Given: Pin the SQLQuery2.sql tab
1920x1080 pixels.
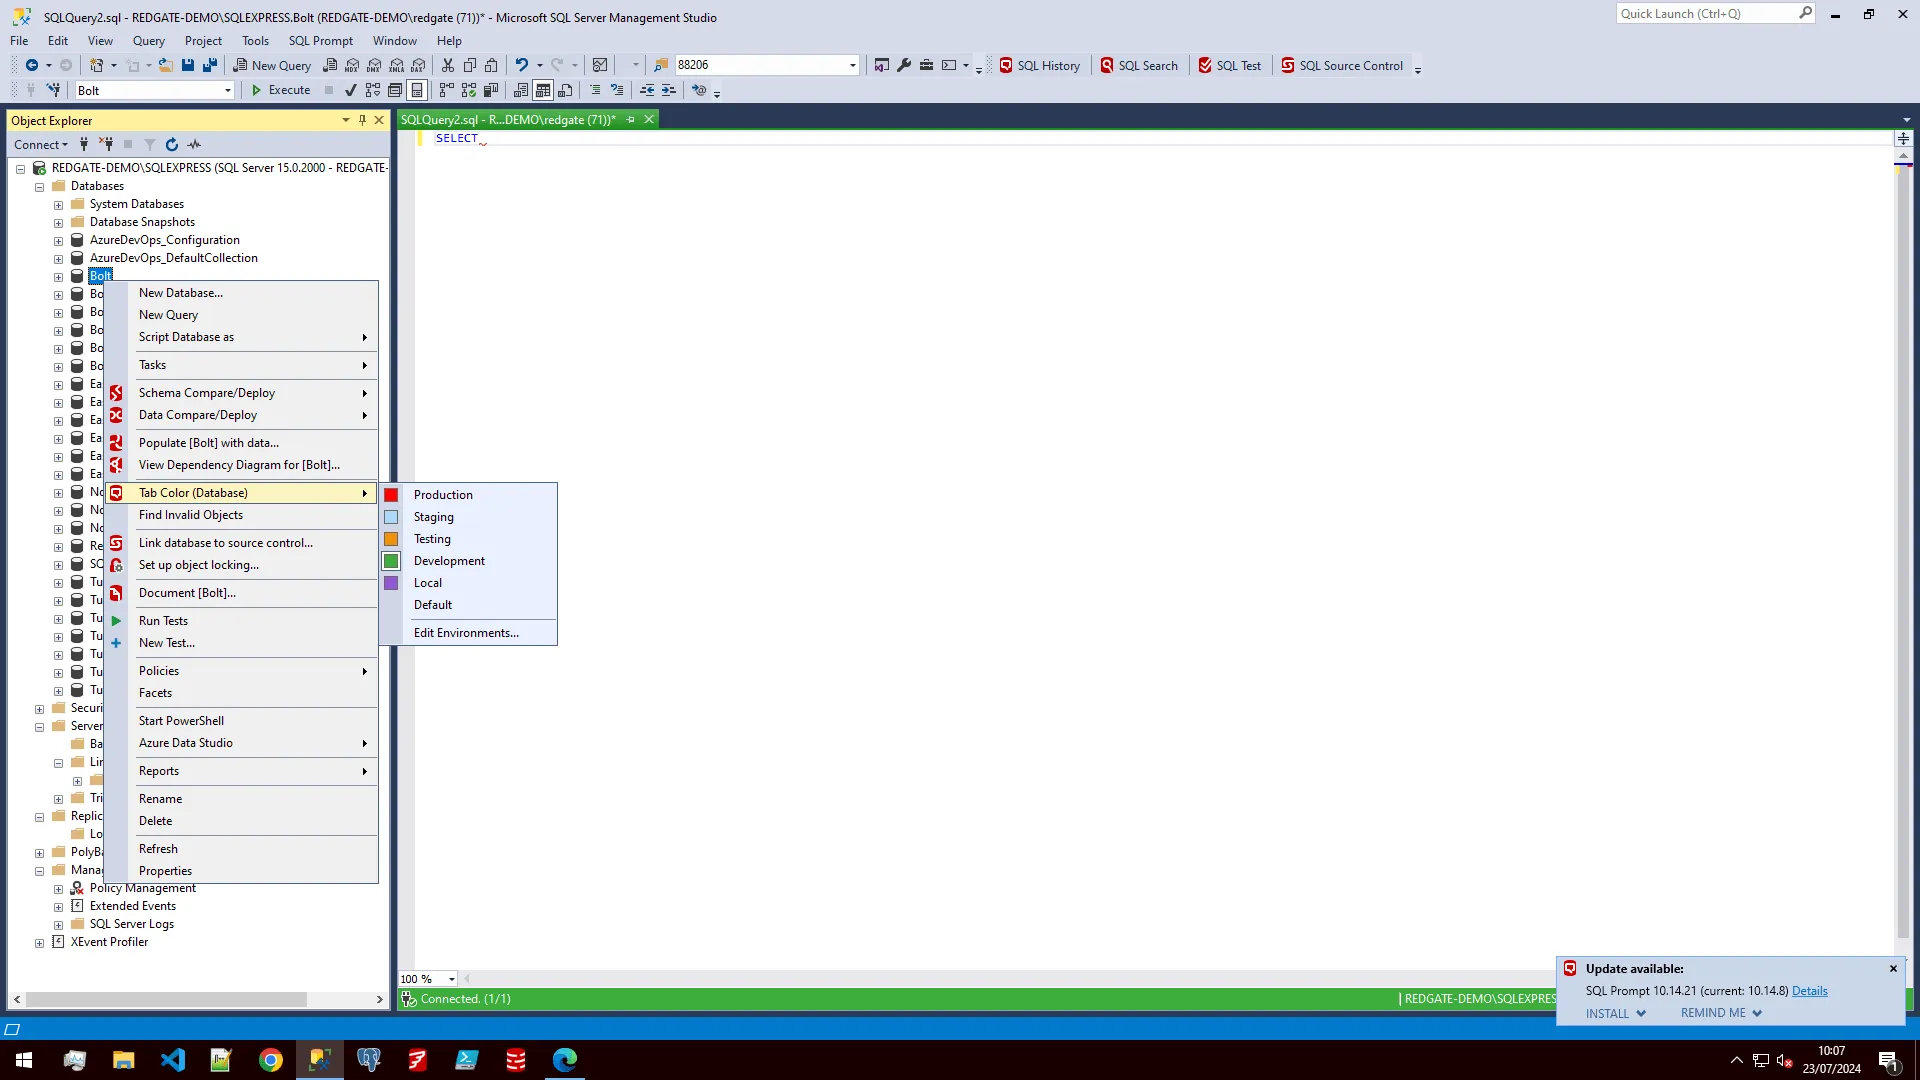Looking at the screenshot, I should 630,120.
